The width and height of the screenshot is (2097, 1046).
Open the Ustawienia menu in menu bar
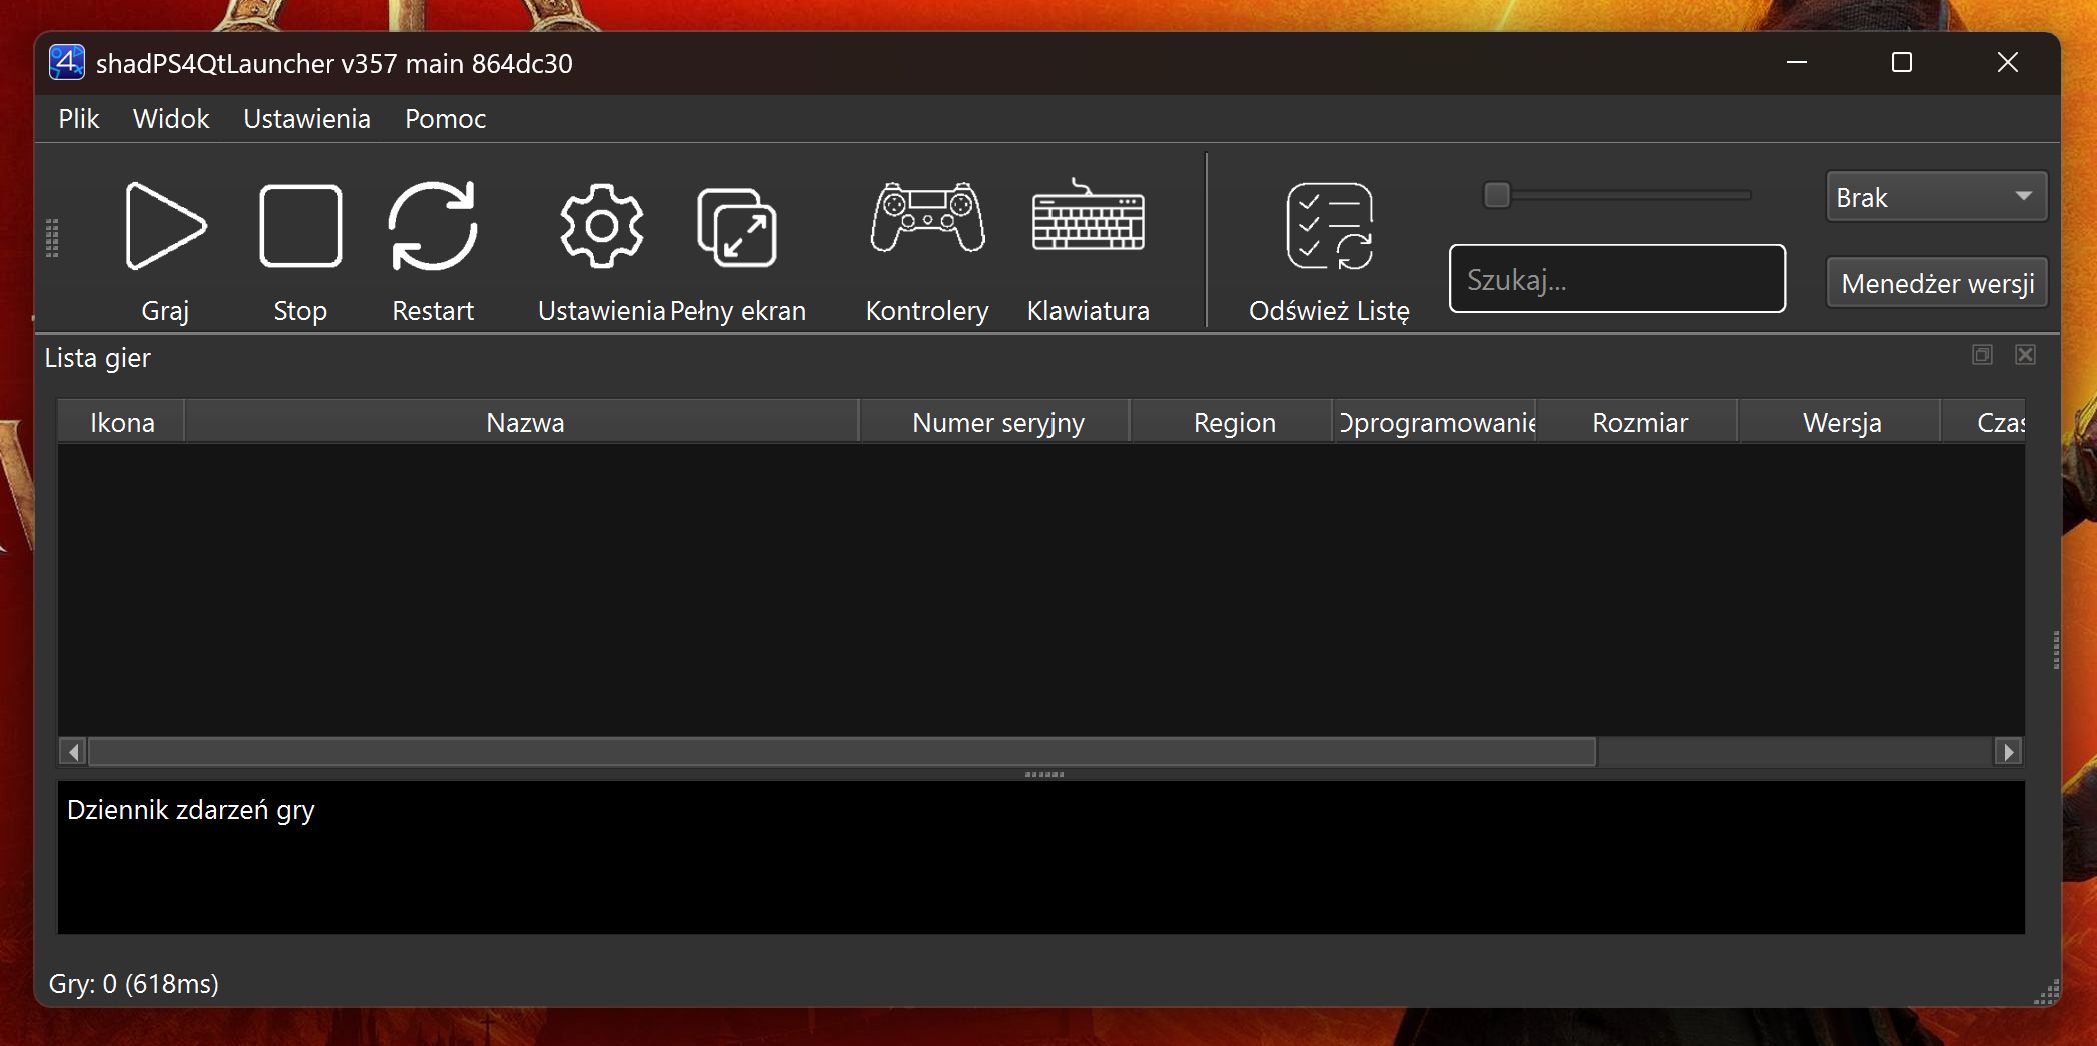307,119
